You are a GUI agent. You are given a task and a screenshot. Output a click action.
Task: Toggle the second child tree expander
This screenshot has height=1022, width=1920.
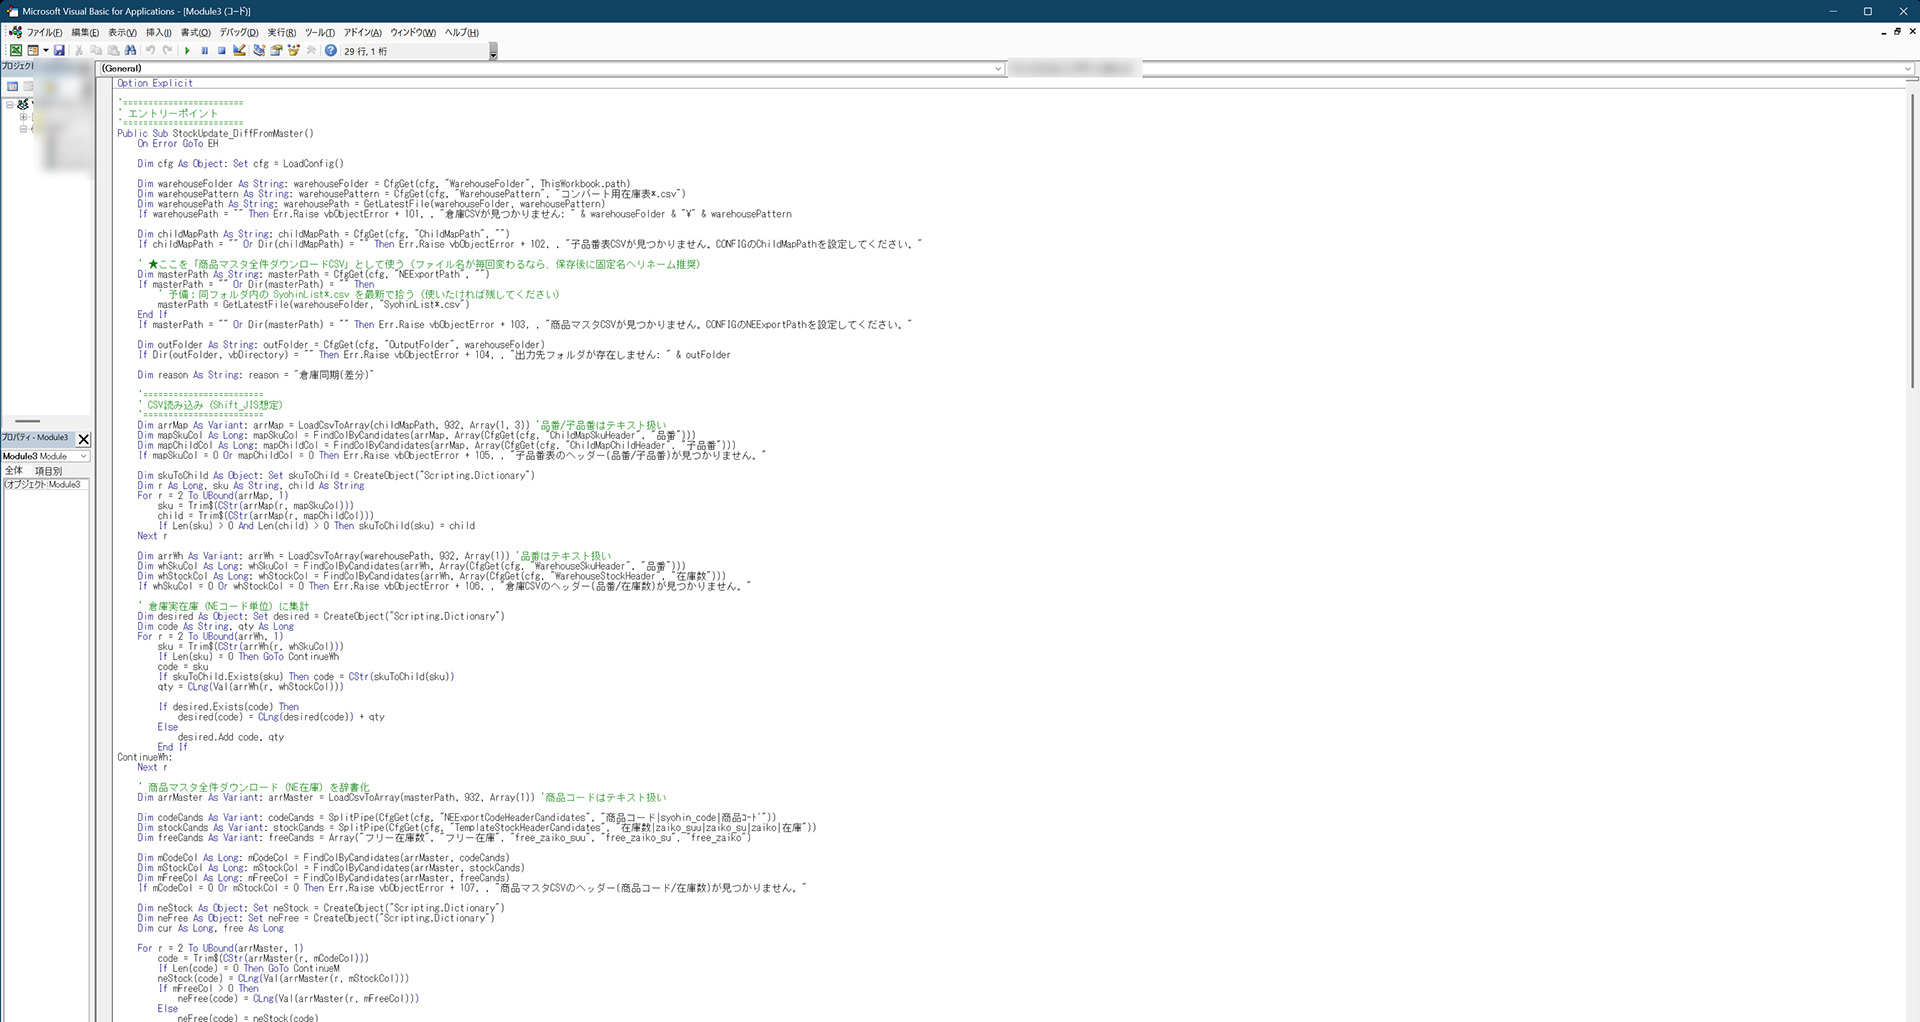coord(23,129)
